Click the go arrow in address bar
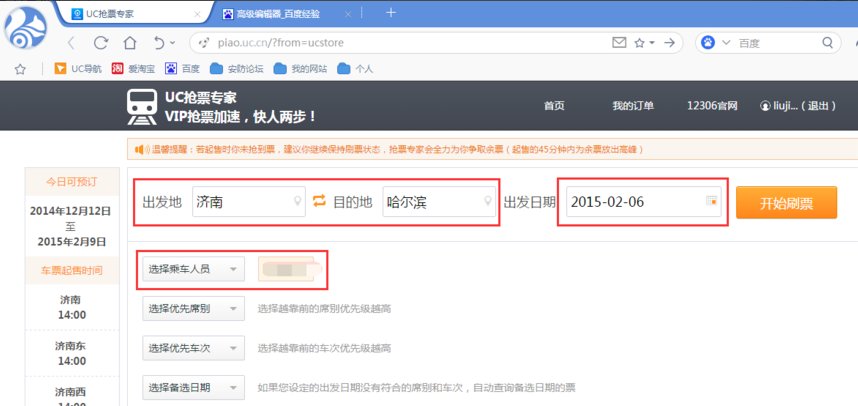This screenshot has width=858, height=406. point(669,43)
